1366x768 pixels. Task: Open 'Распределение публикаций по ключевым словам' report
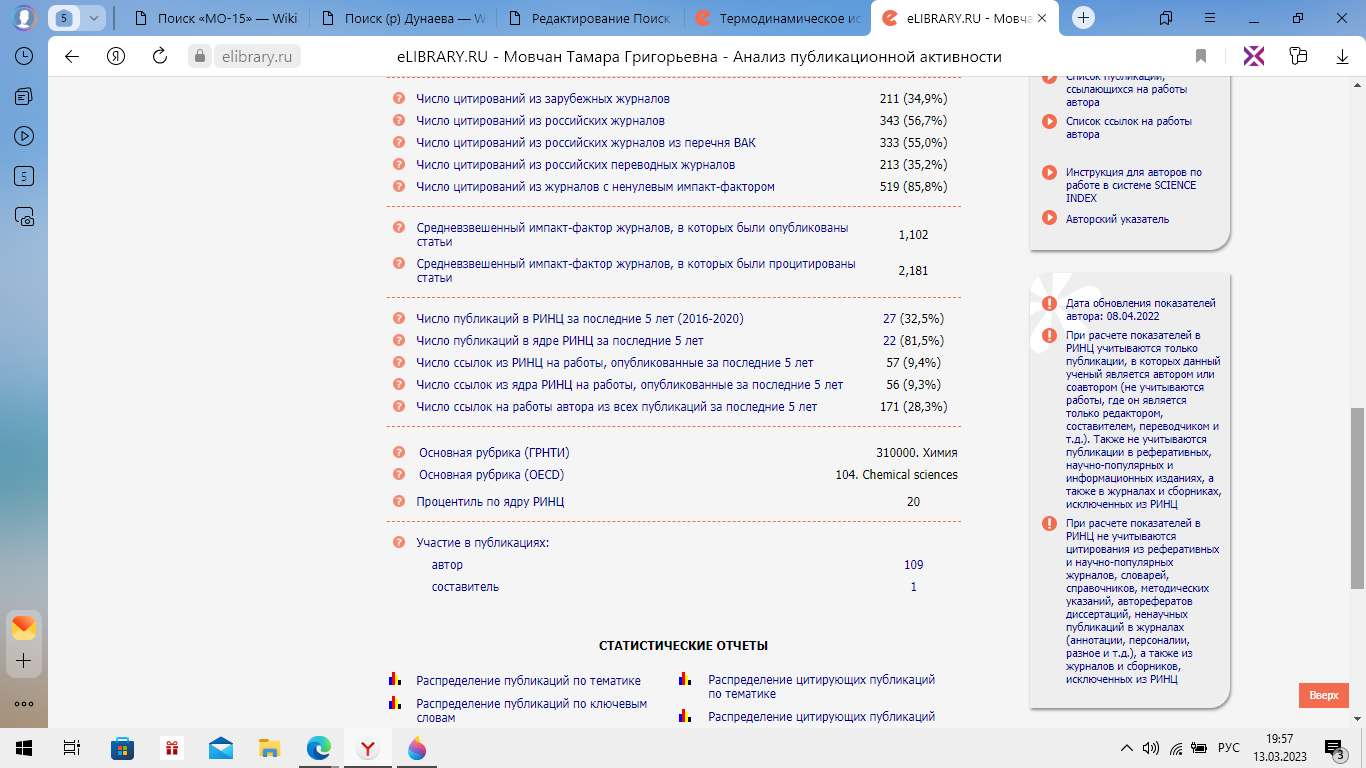(532, 711)
